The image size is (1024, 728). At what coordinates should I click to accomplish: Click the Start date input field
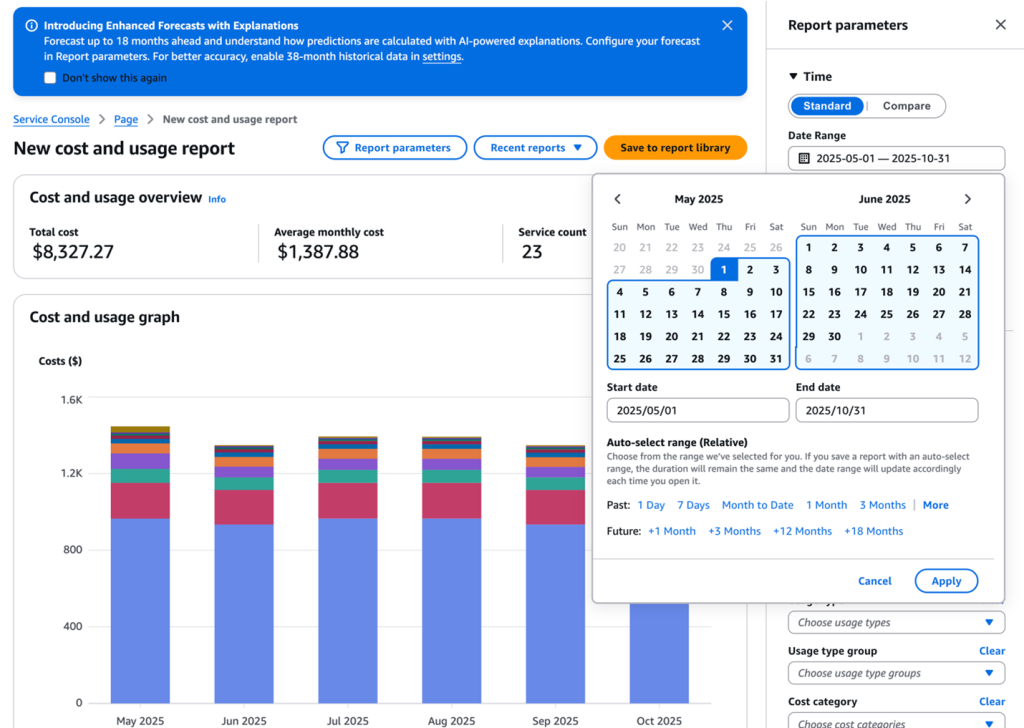pos(697,410)
